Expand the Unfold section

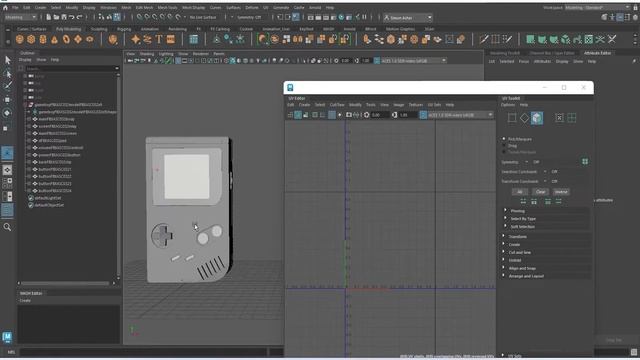(x=514, y=260)
